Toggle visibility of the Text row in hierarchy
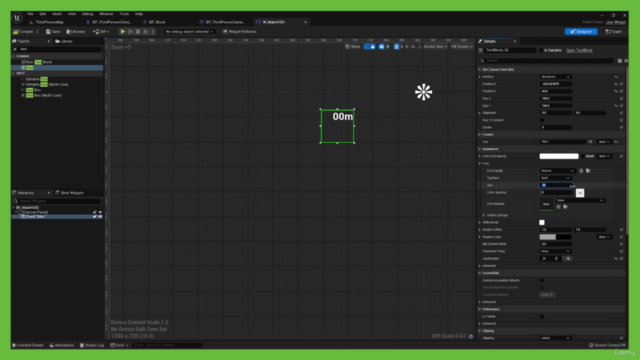Viewport: 640px width, 360px height. pos(100,217)
